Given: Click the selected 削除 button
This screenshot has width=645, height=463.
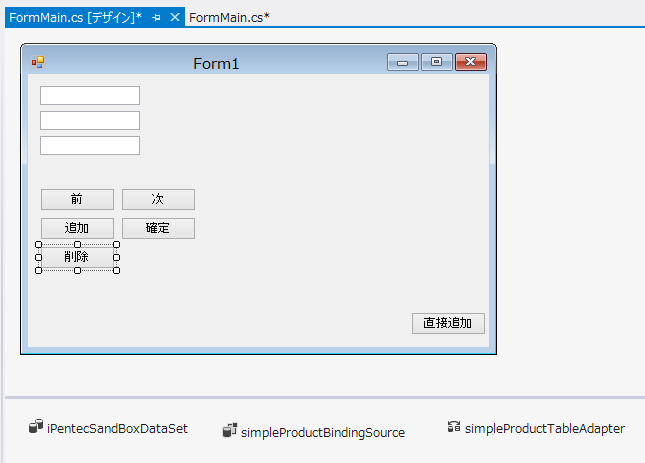Looking at the screenshot, I should 77,257.
